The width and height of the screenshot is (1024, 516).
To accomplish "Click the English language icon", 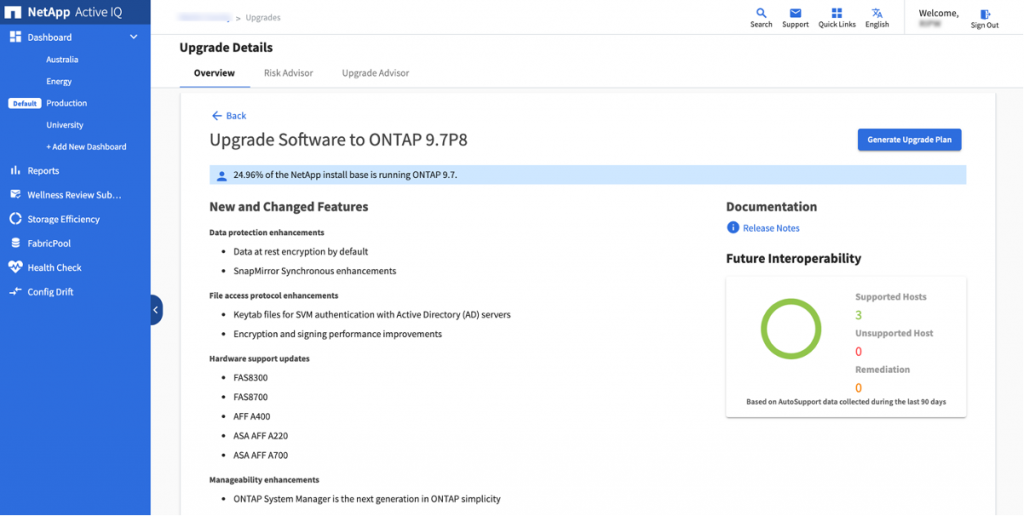I will 877,13.
